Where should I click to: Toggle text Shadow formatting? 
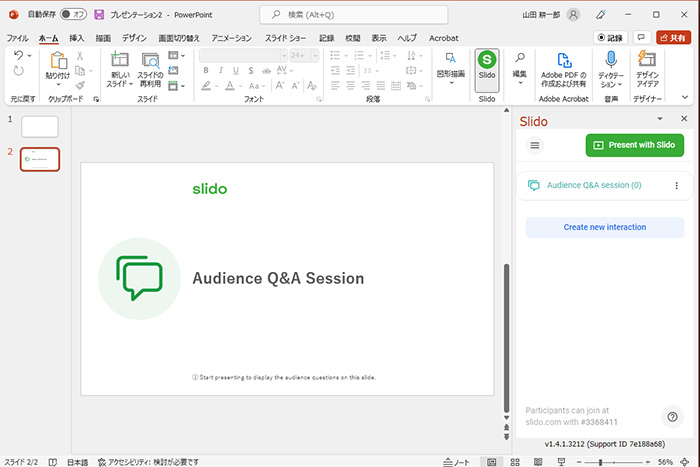tap(251, 71)
